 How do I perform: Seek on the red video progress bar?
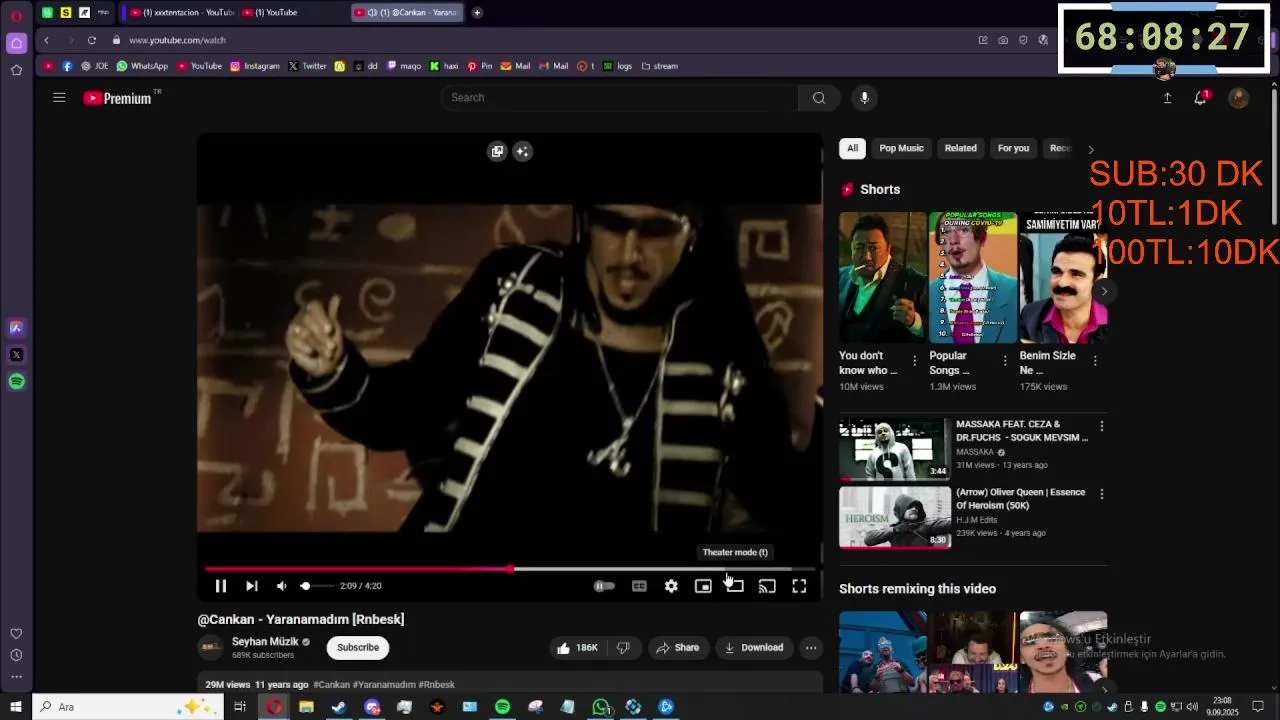(509, 569)
